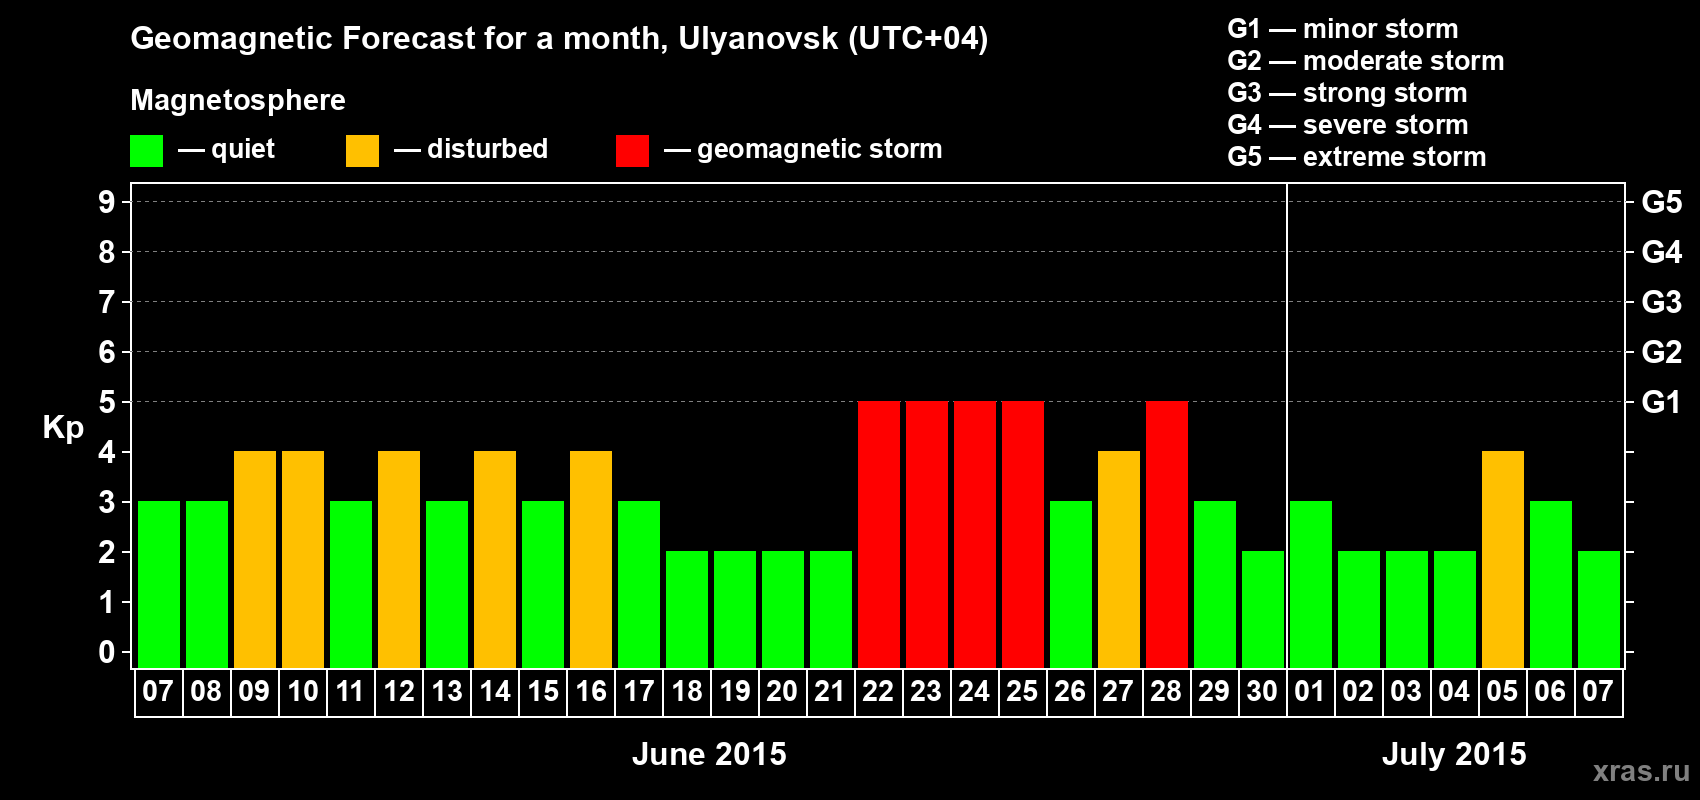Click the date label '13' on the x-axis
This screenshot has width=1700, height=800.
[447, 692]
